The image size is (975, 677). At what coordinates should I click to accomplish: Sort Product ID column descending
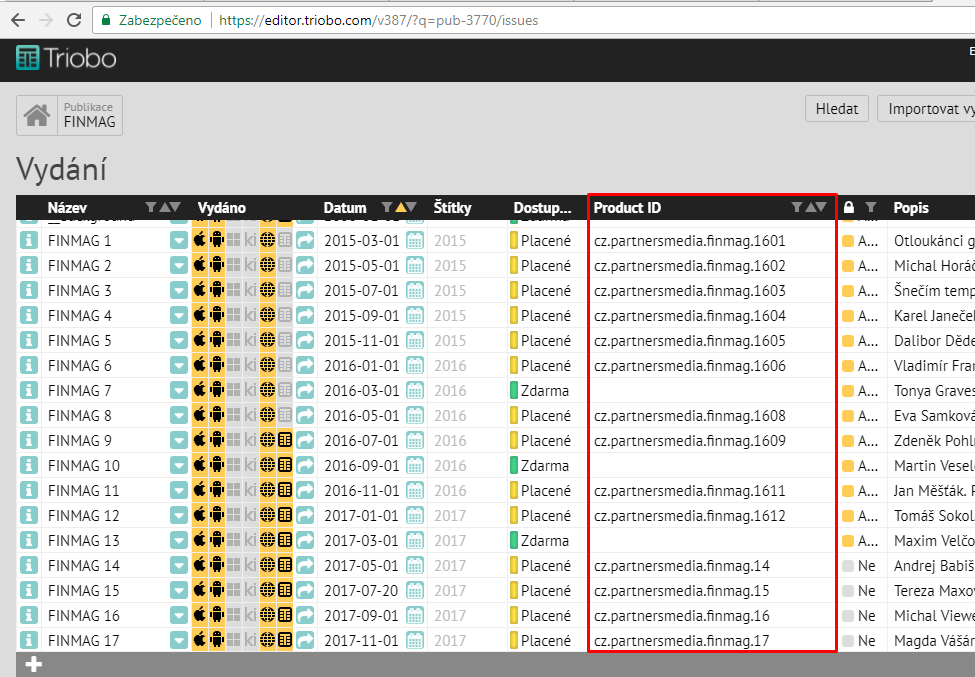(x=821, y=207)
